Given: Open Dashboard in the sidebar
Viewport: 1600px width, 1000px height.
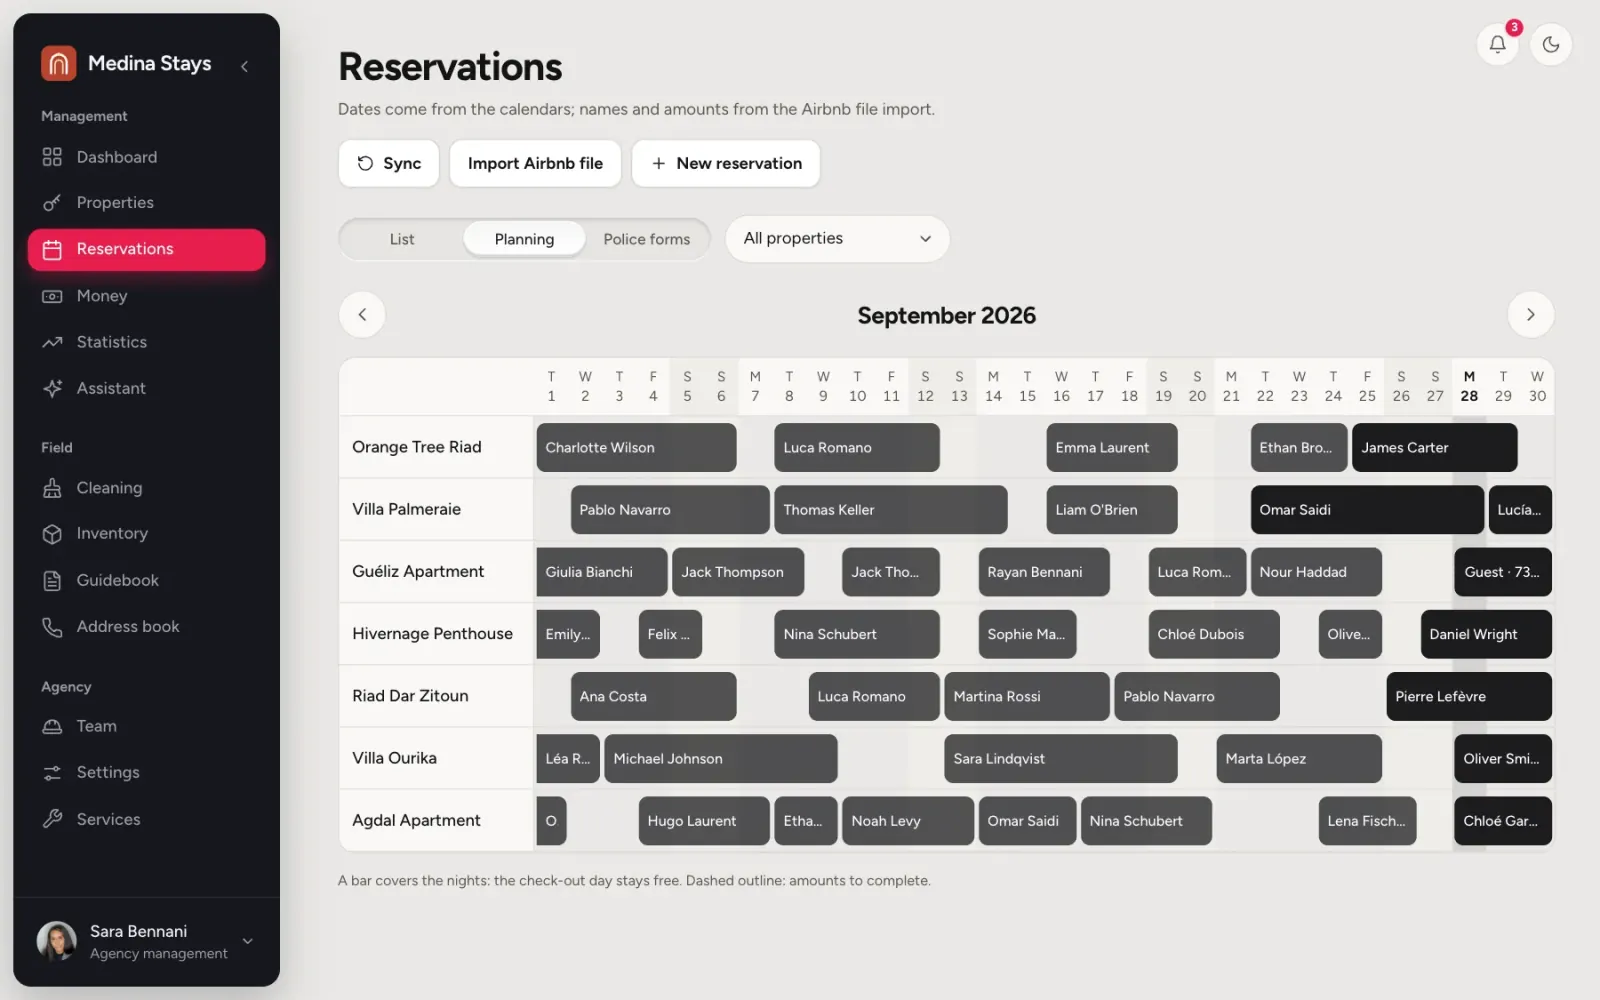Looking at the screenshot, I should coord(146,157).
